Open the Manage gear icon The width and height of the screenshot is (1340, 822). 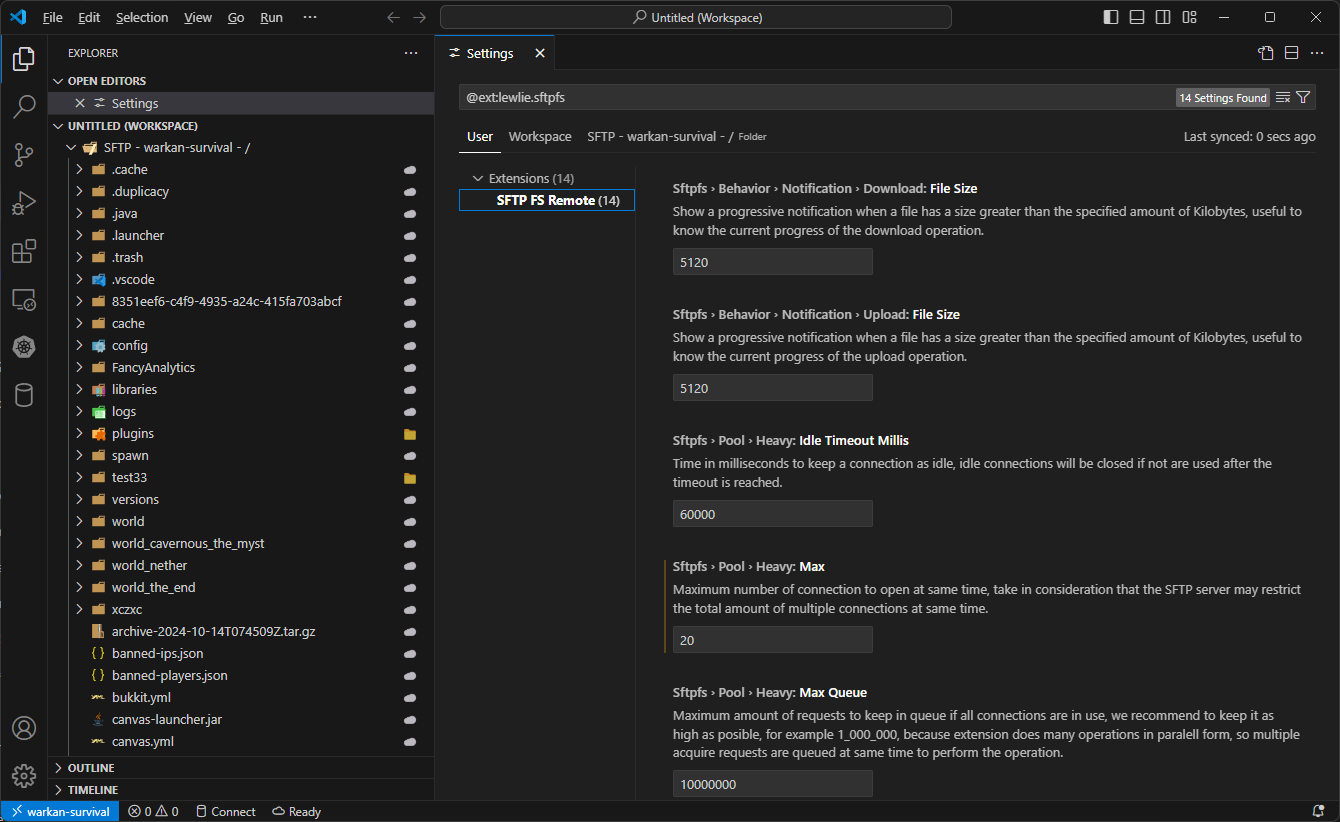coord(24,776)
